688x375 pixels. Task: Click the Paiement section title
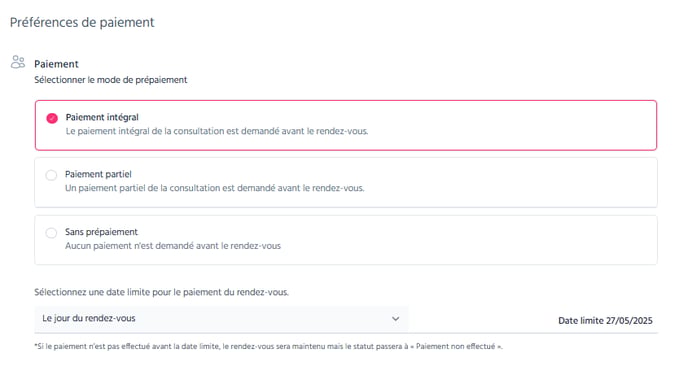click(x=56, y=64)
